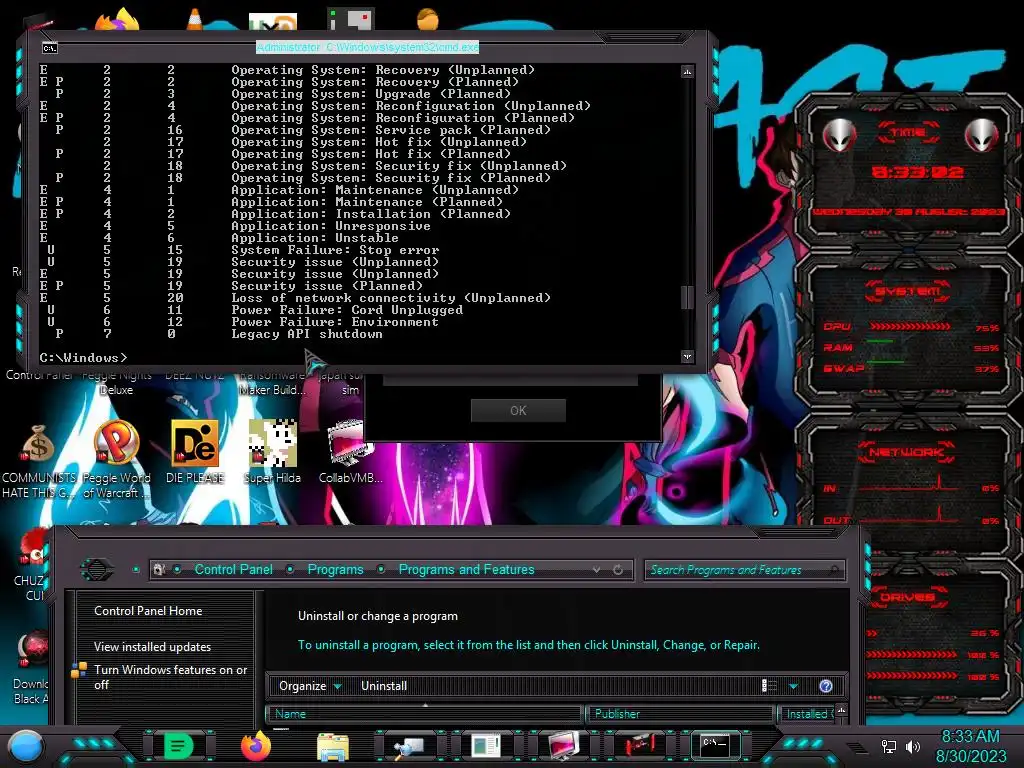
Task: Click the Change your view icon
Action: pos(769,686)
